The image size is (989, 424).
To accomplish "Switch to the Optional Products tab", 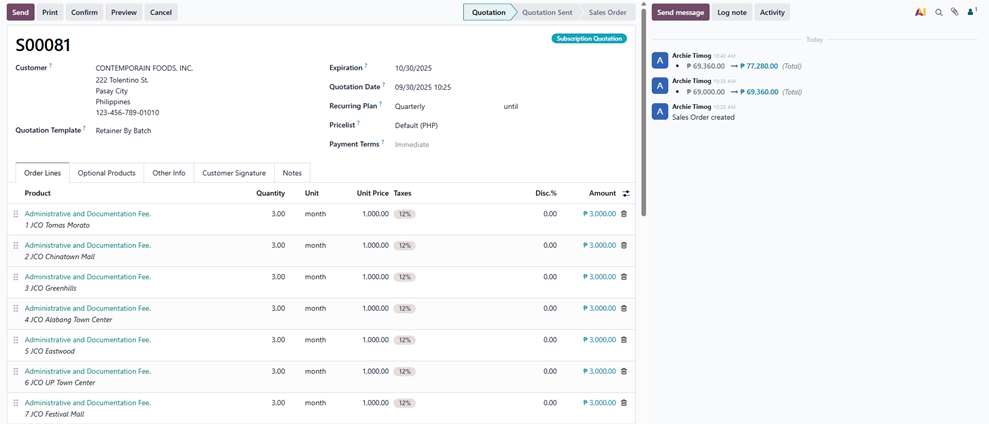I will pos(106,173).
